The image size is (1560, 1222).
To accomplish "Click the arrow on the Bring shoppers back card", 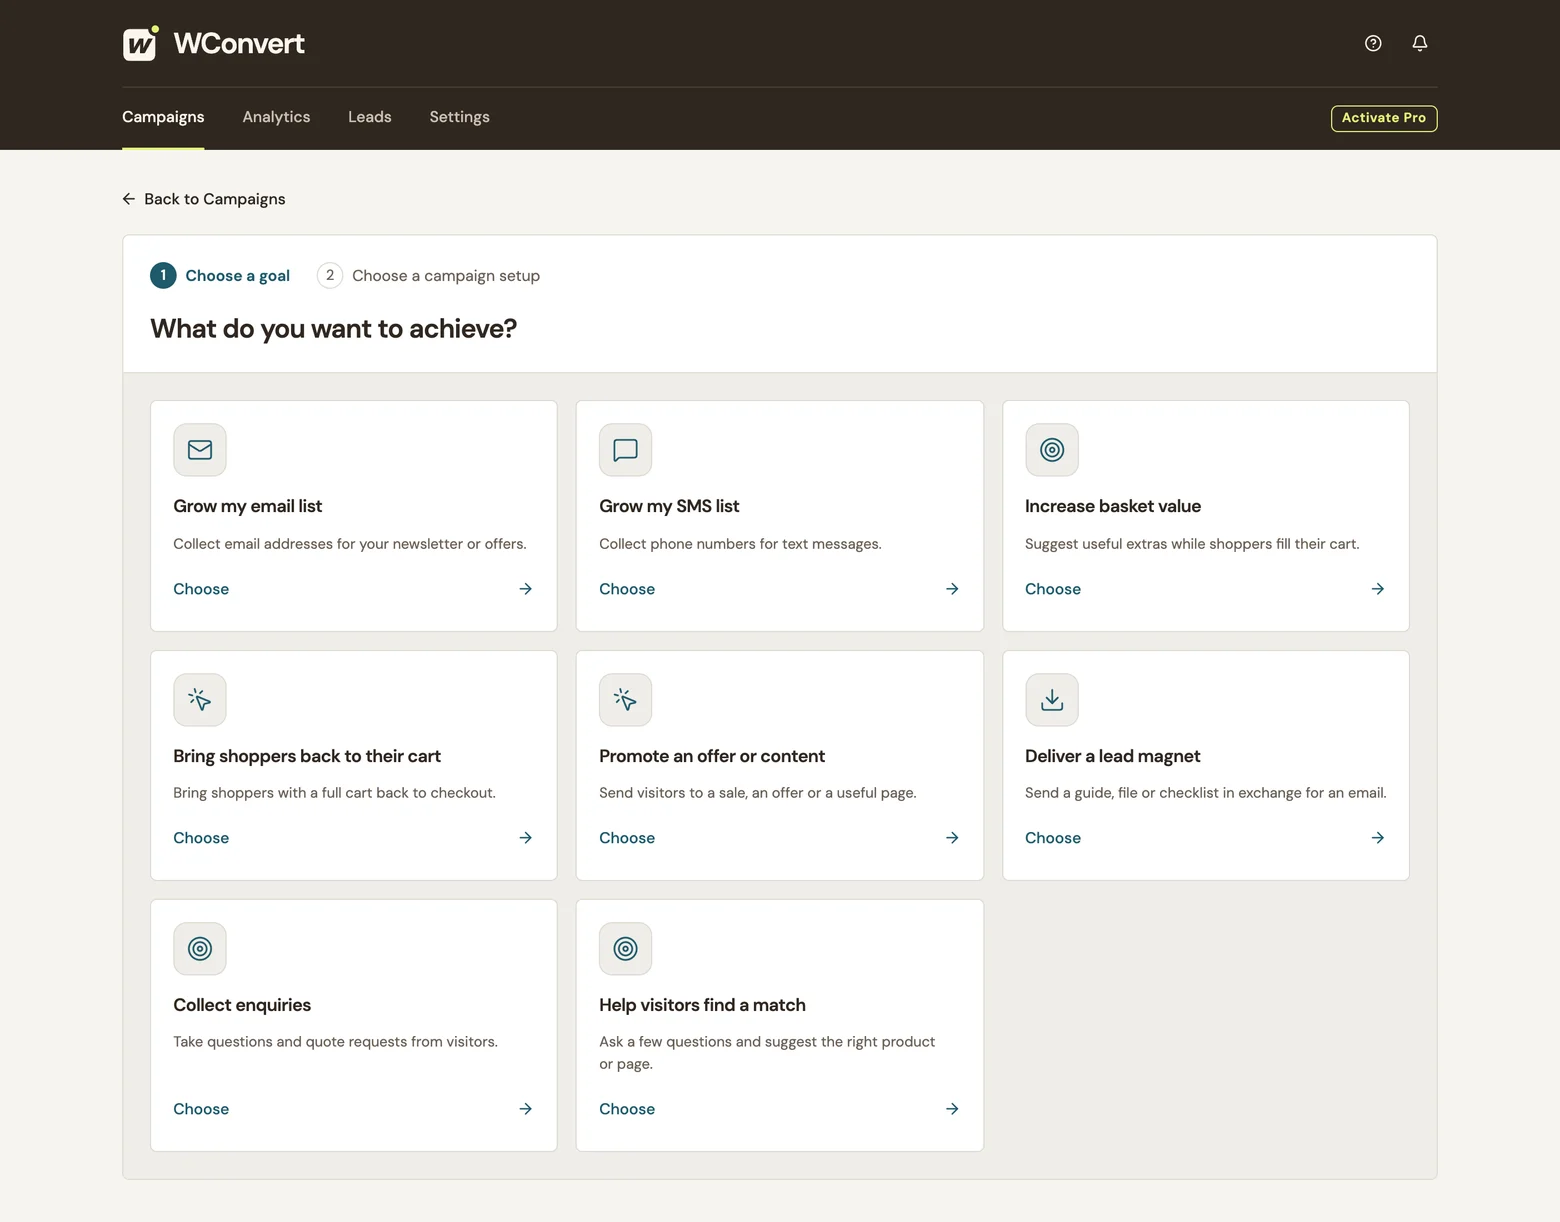I will tap(526, 838).
